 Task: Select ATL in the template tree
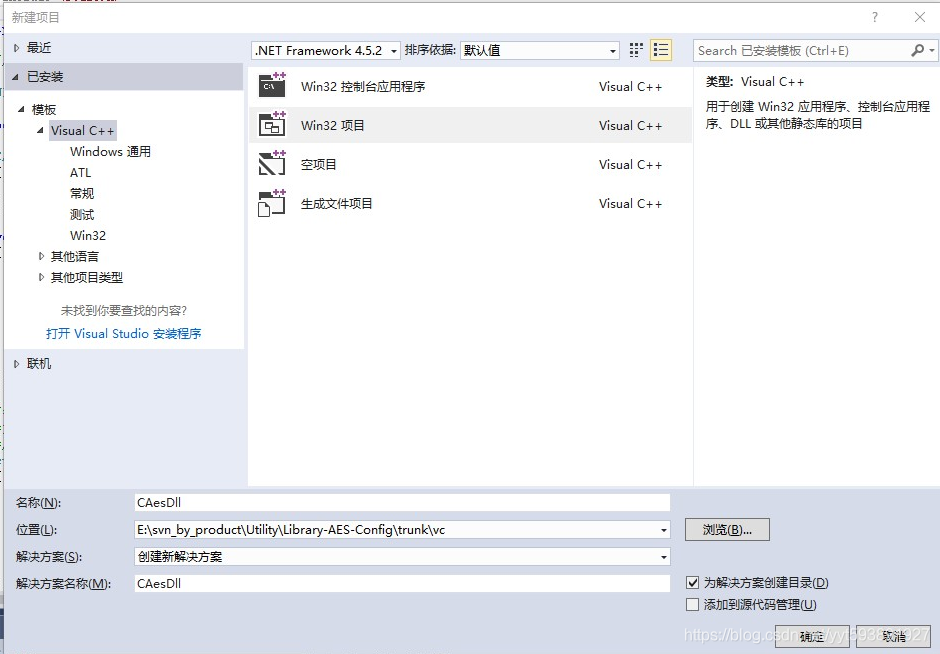pos(80,173)
